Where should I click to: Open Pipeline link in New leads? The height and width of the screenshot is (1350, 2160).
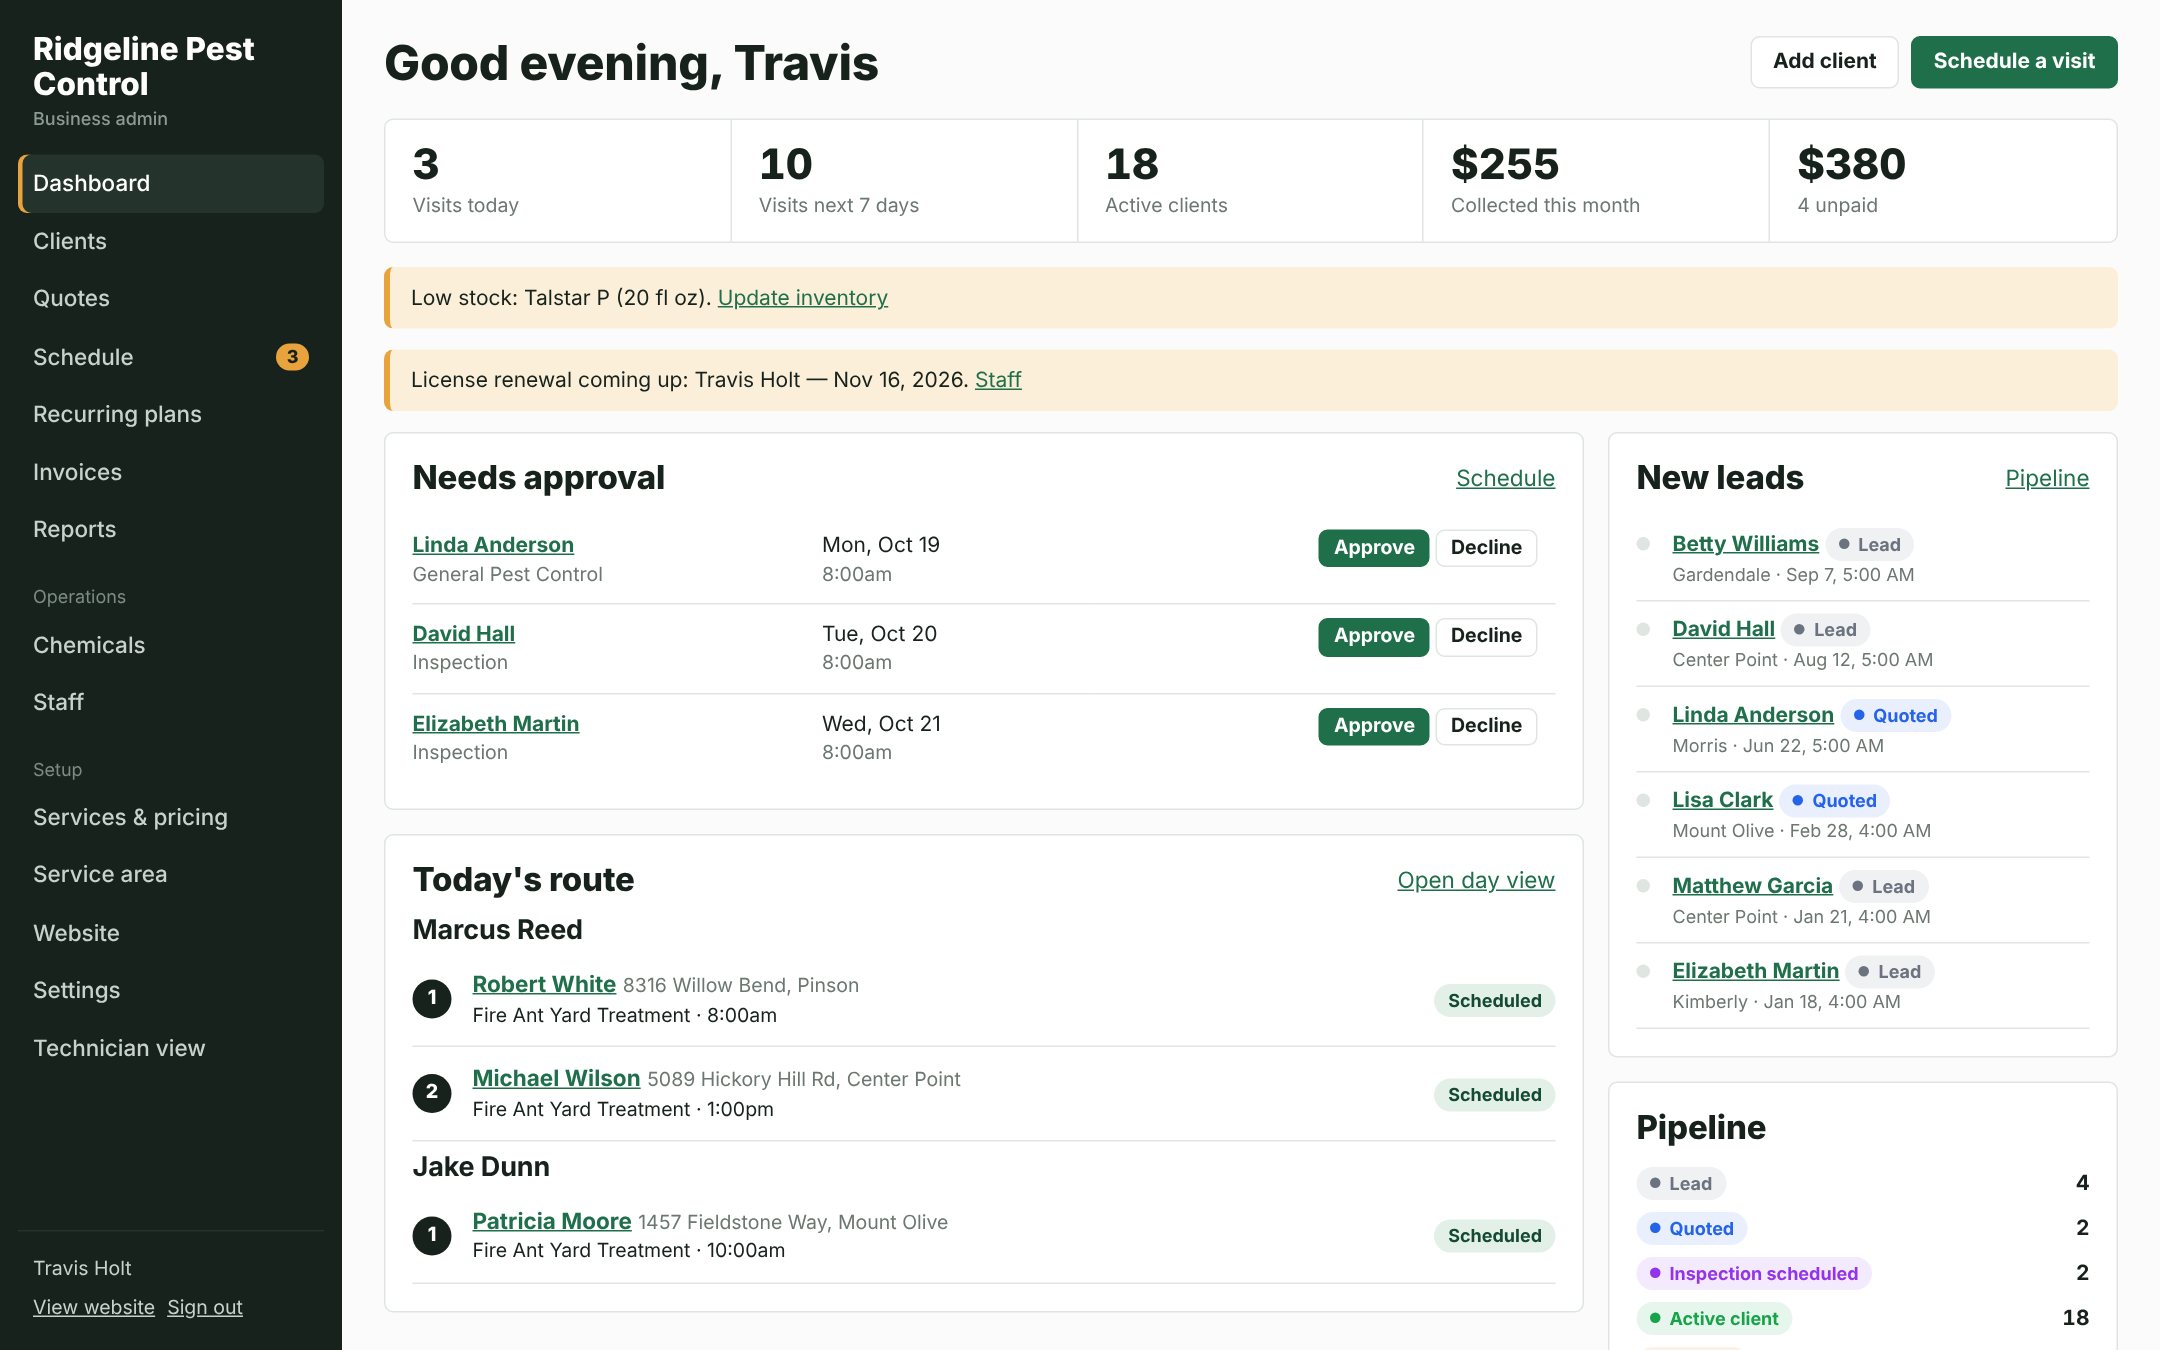tap(2046, 478)
